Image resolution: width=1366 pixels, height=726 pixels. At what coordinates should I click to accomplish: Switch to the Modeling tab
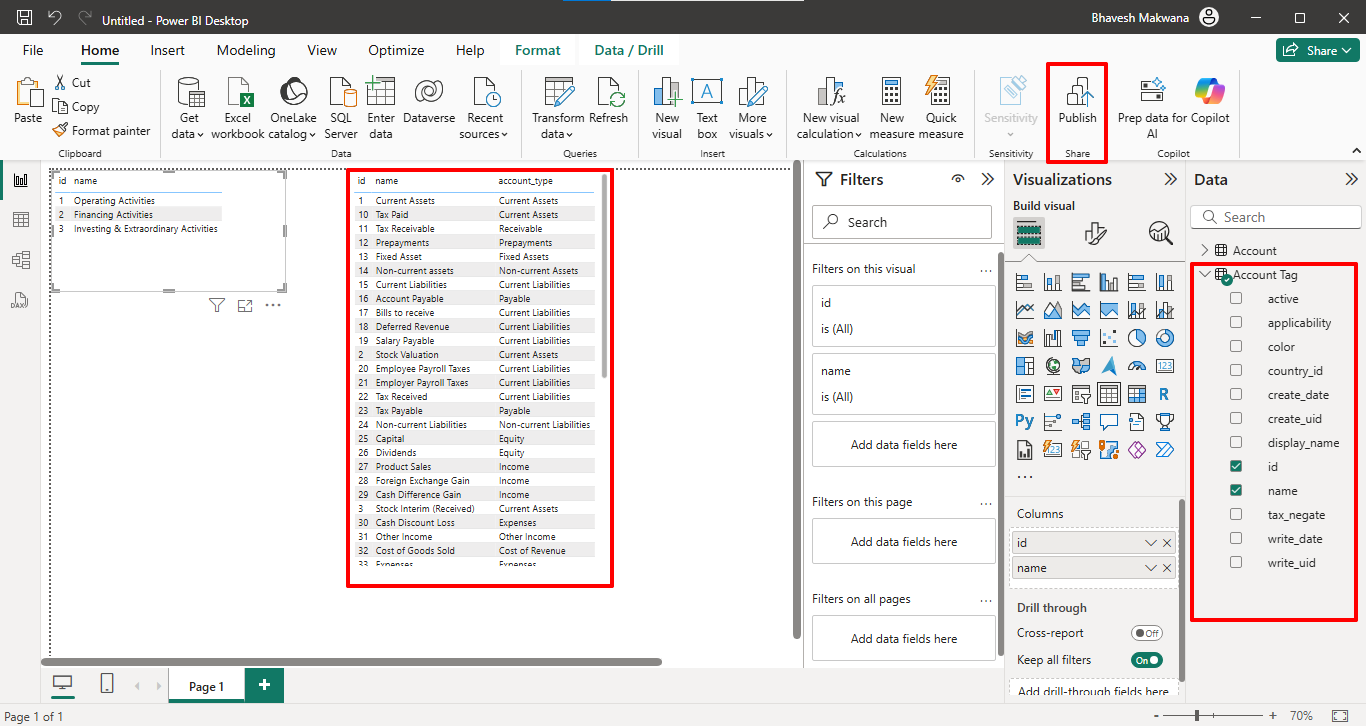point(246,50)
